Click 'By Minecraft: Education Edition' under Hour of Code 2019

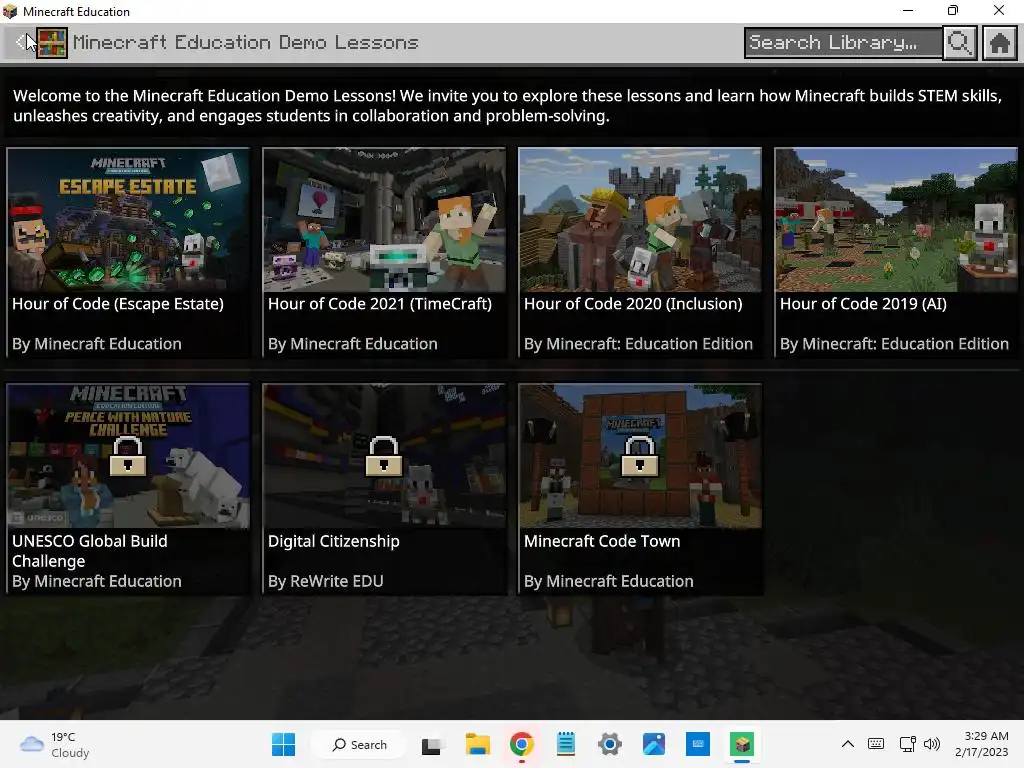click(894, 344)
